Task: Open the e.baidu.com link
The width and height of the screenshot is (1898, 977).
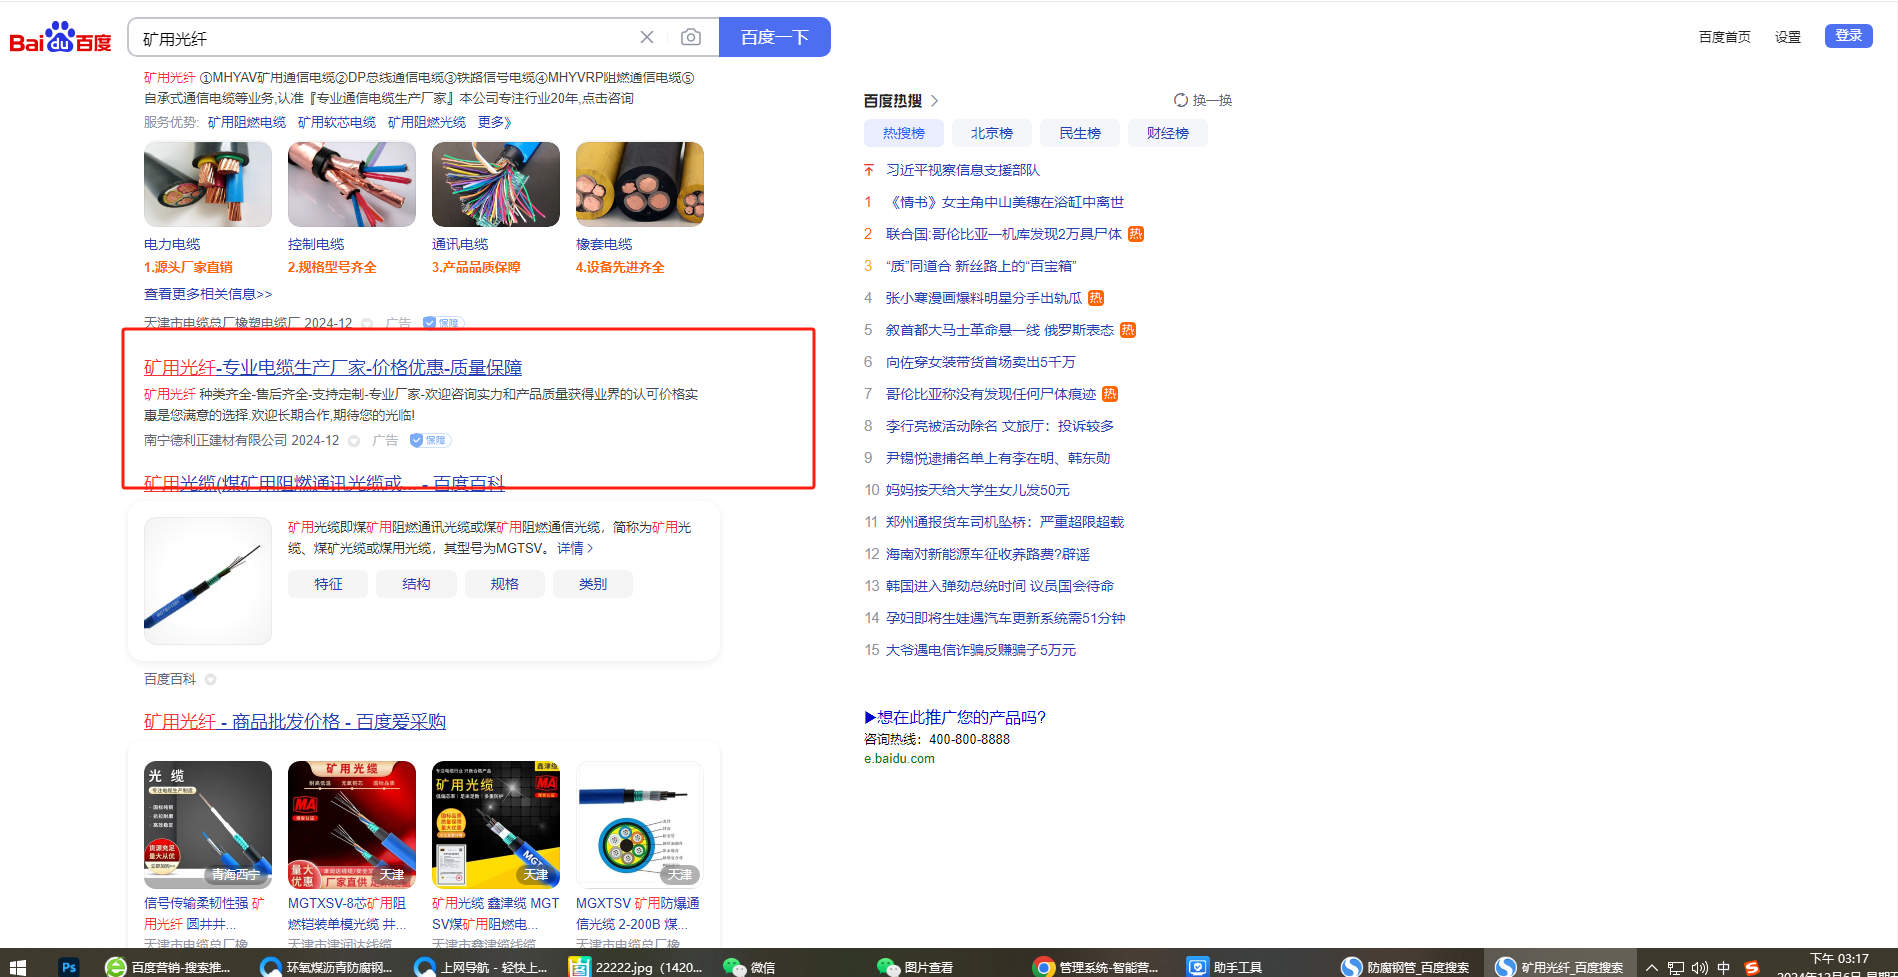Action: [899, 759]
